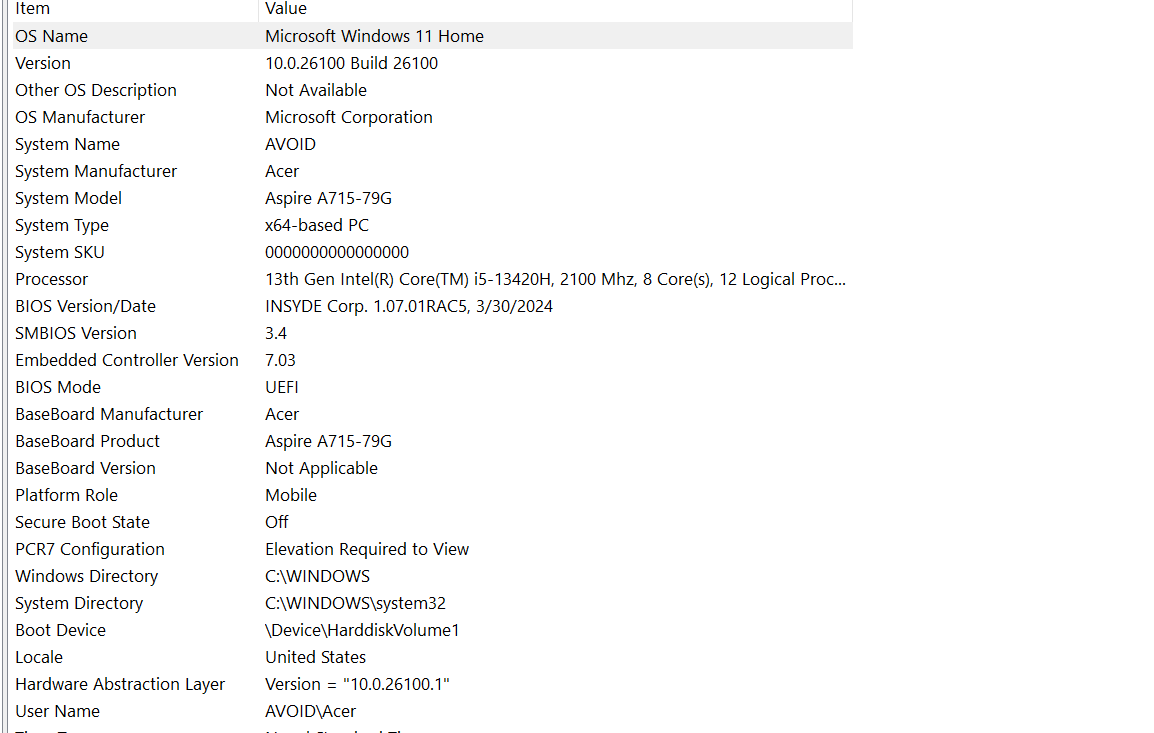
Task: Select the System Model row
Action: [433, 199]
